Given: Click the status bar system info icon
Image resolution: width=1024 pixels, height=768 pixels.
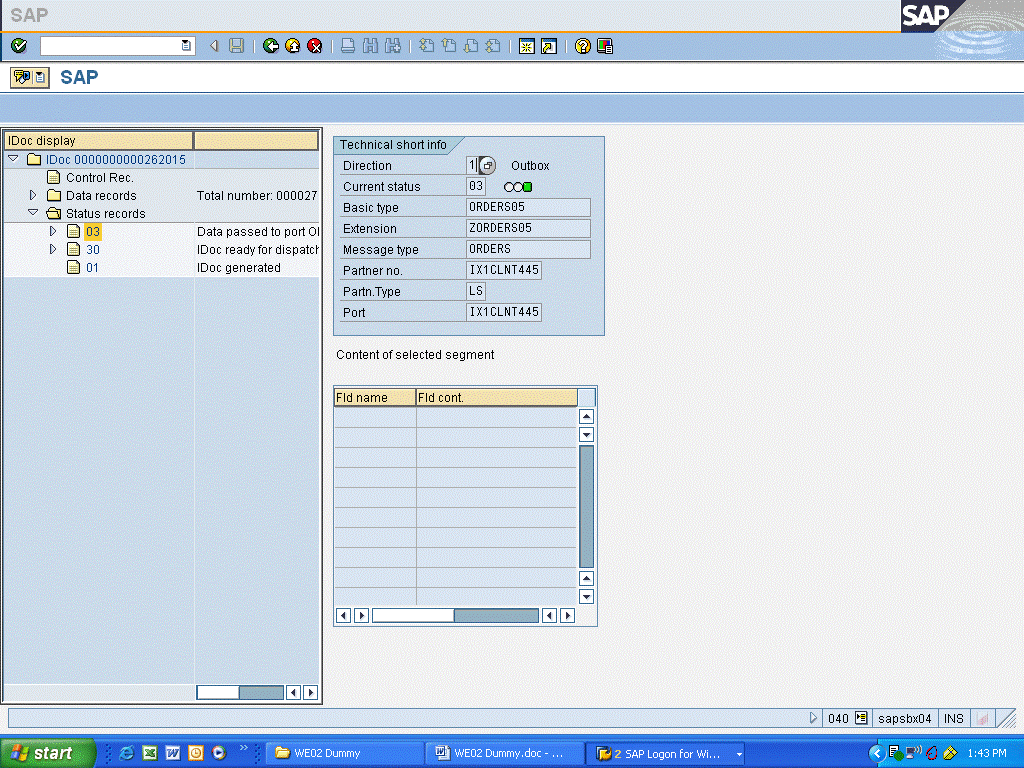Looking at the screenshot, I should [861, 718].
